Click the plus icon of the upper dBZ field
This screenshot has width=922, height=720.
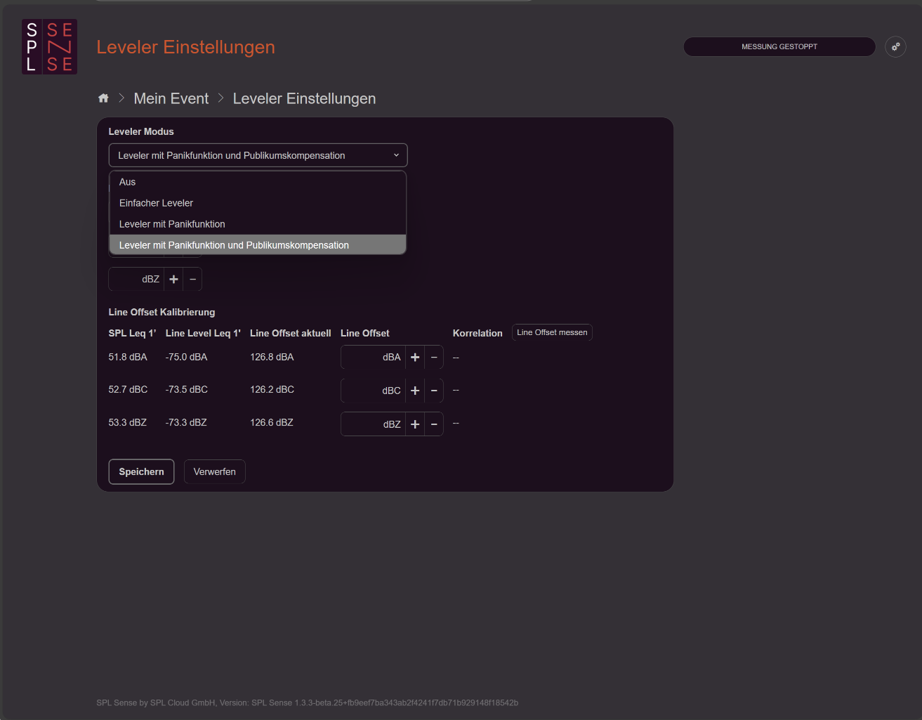[x=173, y=279]
